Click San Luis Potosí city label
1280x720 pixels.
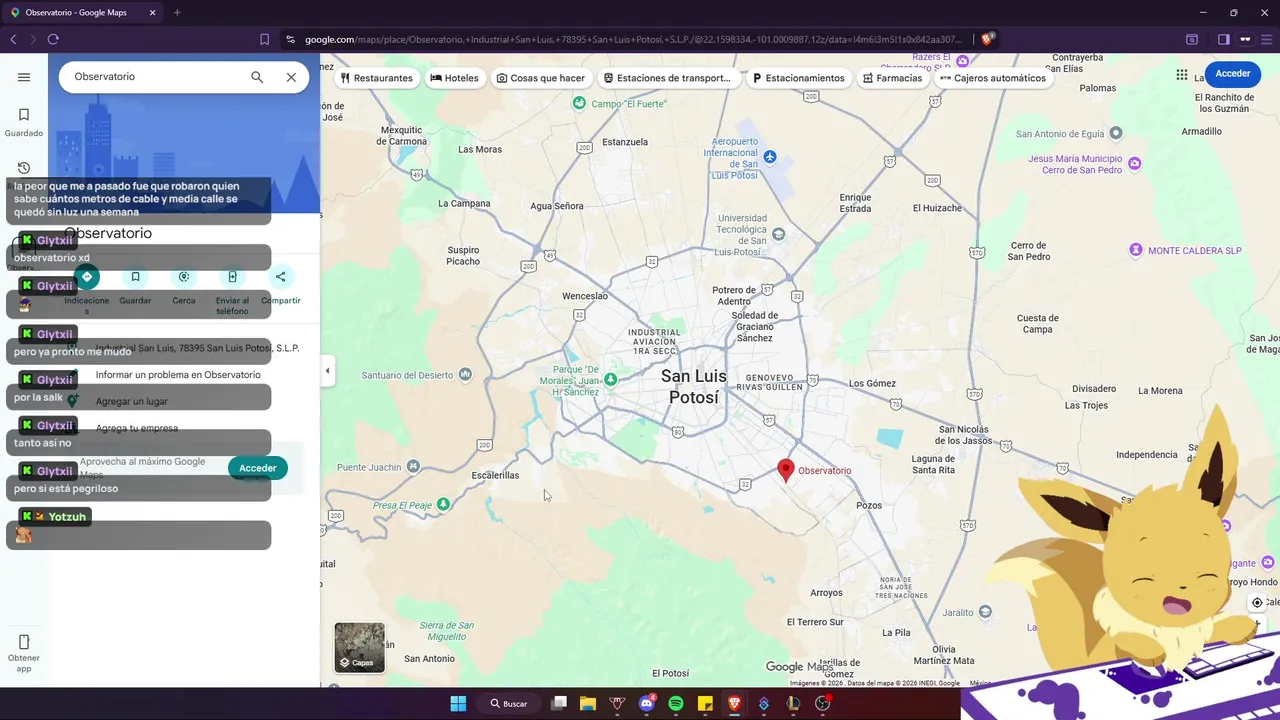tap(694, 387)
